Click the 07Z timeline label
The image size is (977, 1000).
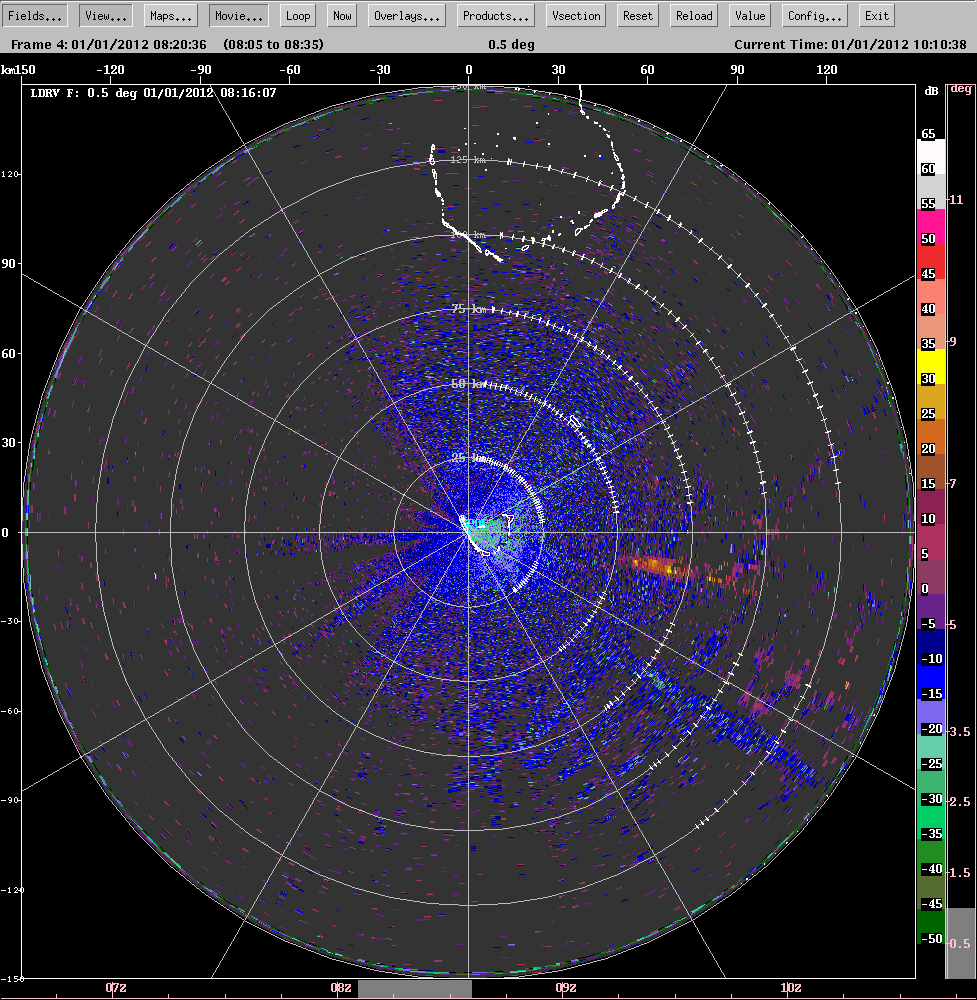point(115,987)
